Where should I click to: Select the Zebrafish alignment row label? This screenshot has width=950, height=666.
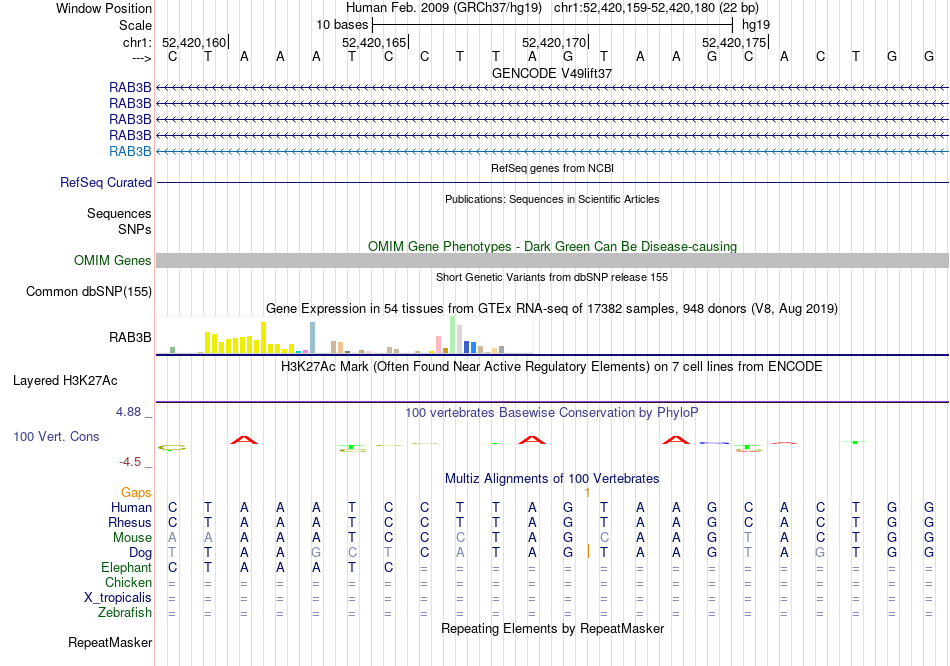pyautogui.click(x=125, y=613)
